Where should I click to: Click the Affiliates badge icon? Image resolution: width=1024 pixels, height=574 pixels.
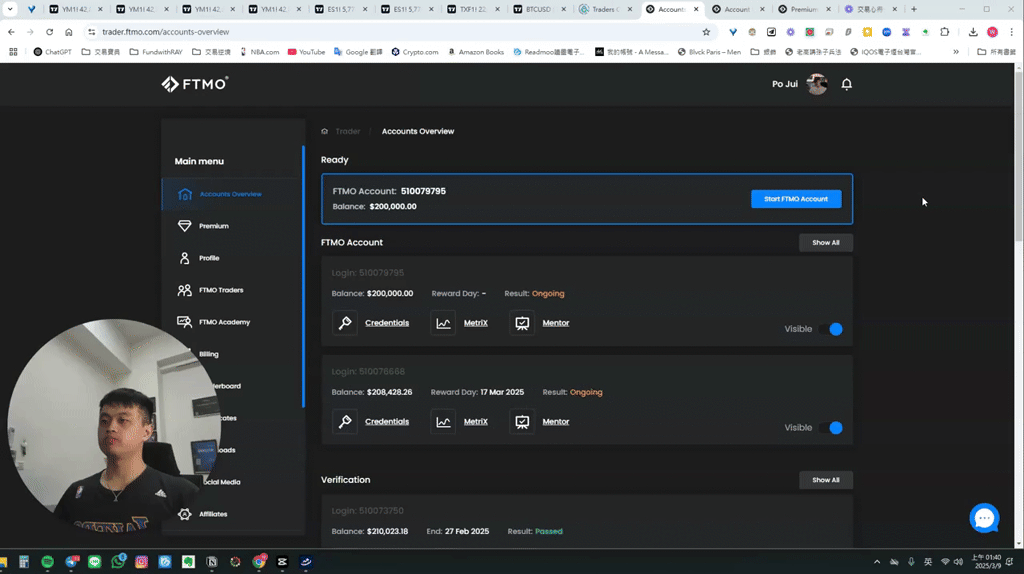click(x=184, y=514)
